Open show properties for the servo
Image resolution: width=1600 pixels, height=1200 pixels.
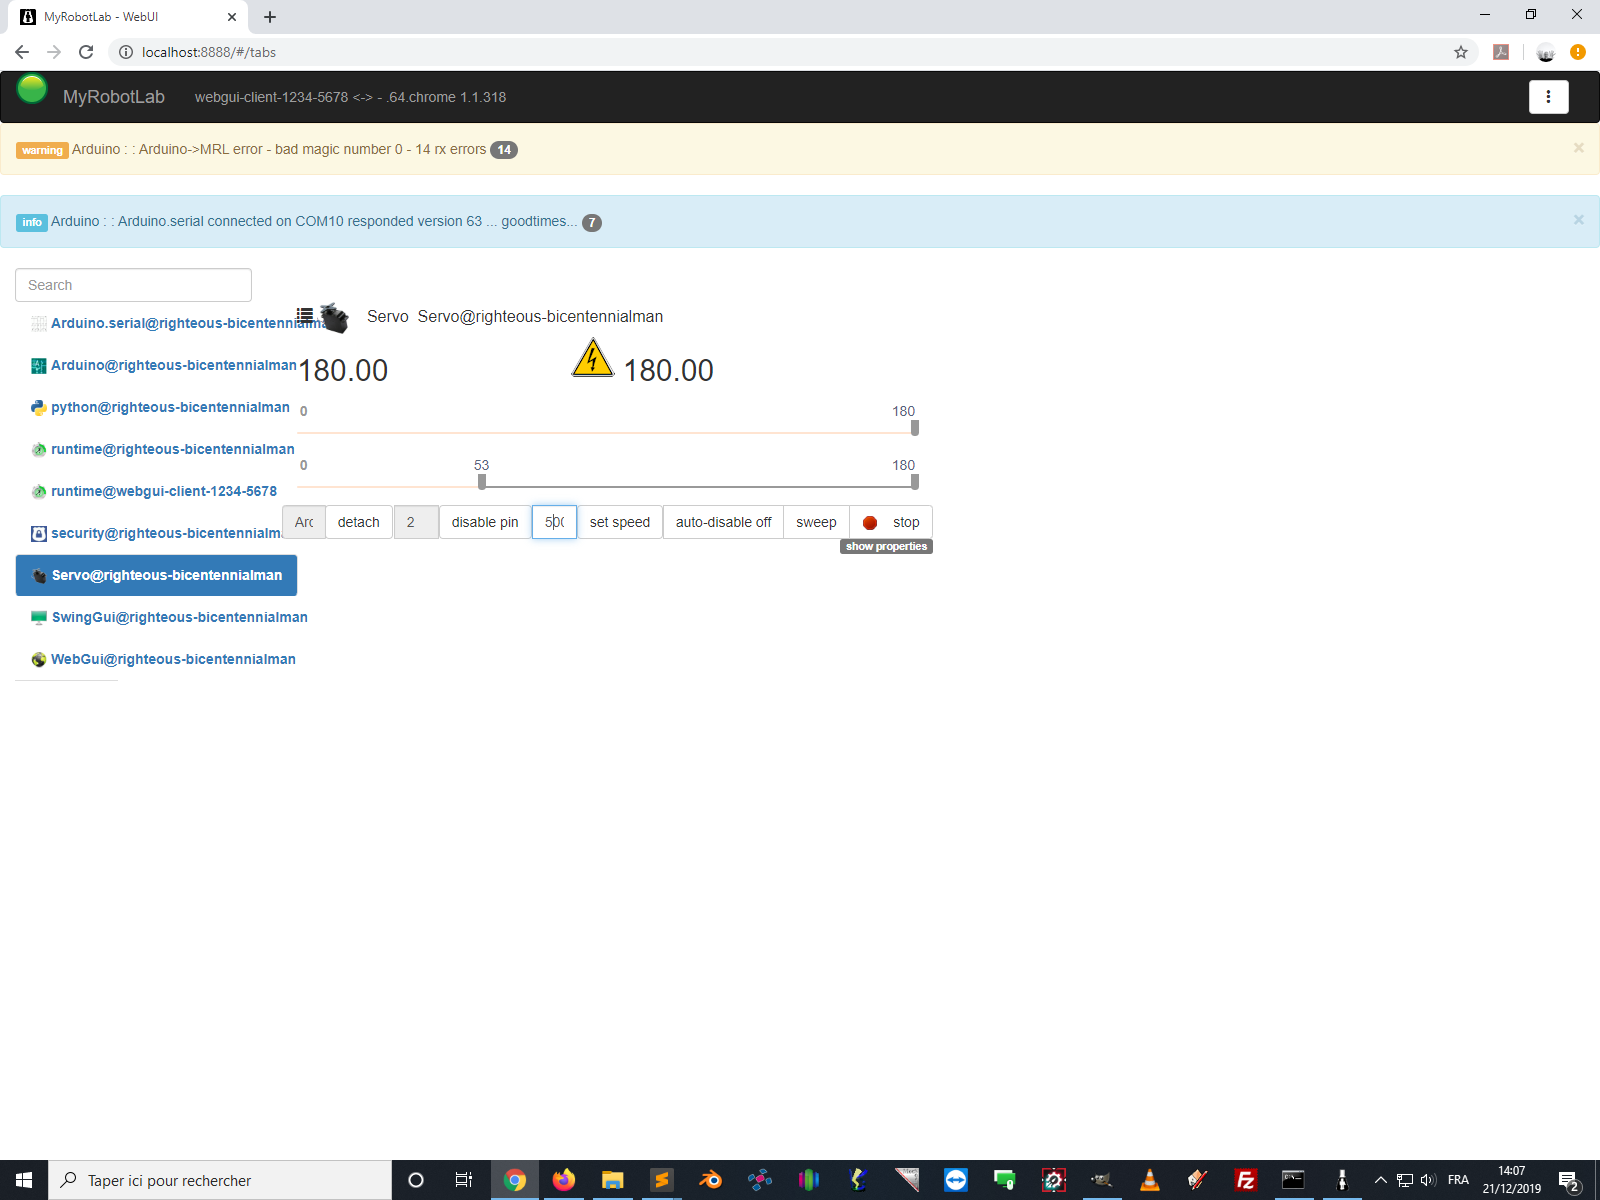[x=887, y=546]
